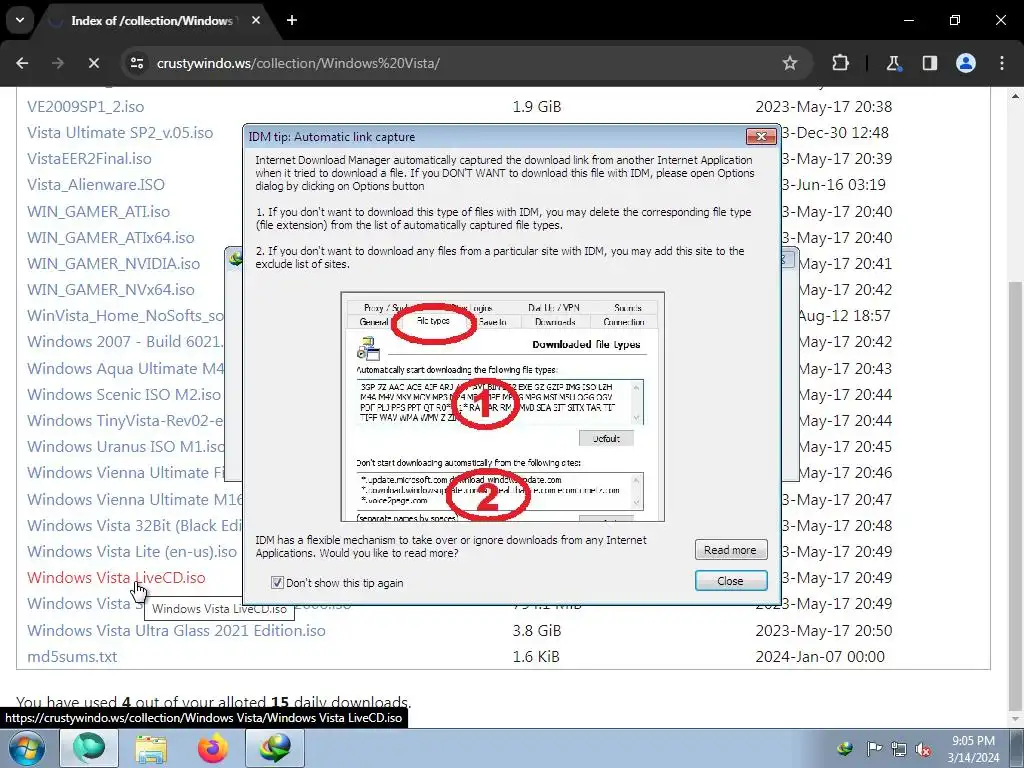The width and height of the screenshot is (1024, 768).
Task: Open the clock showing 9:05 PM
Action: [x=973, y=749]
